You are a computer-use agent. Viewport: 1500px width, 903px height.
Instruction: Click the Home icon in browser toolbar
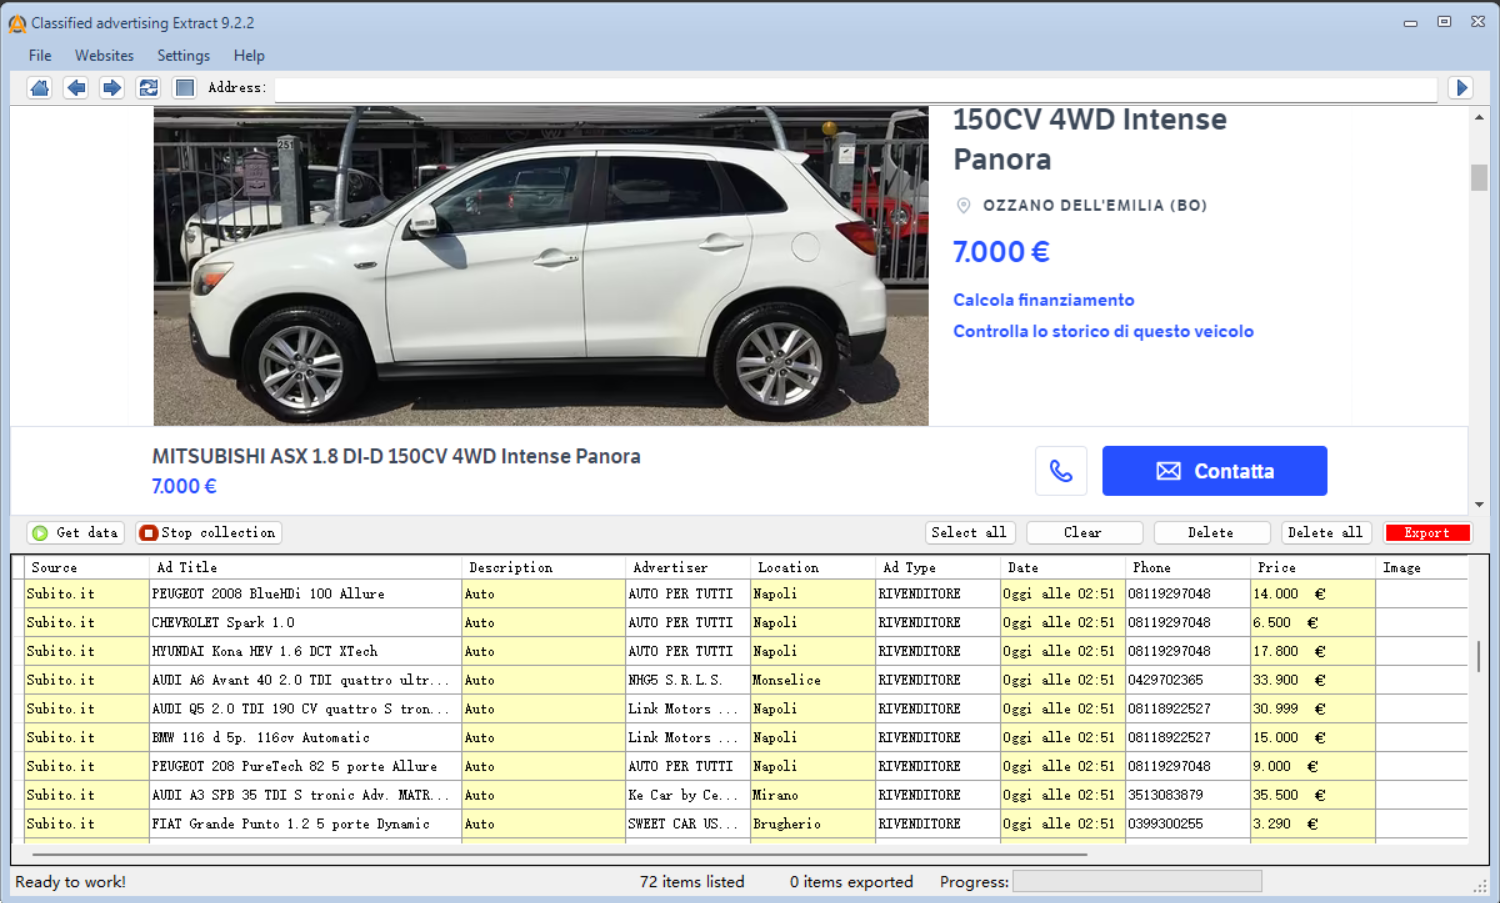click(x=40, y=88)
